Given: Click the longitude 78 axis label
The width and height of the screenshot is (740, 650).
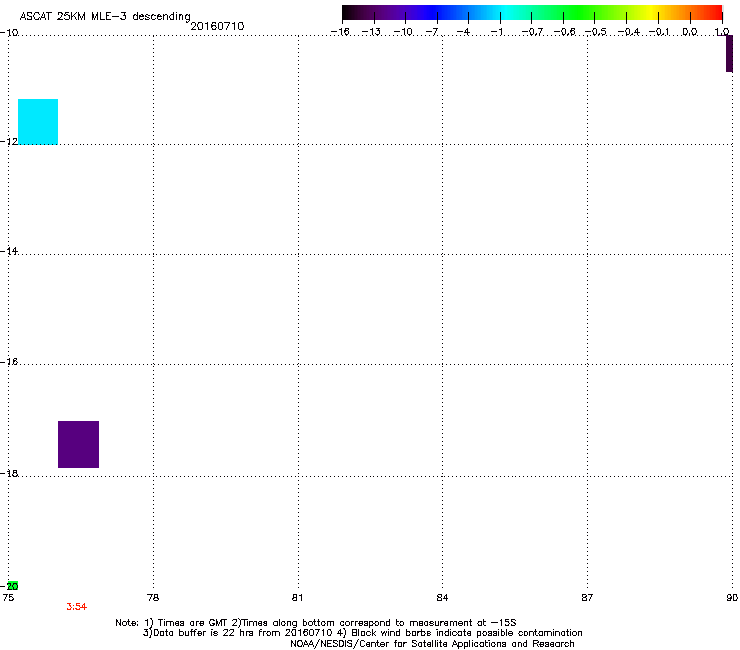Looking at the screenshot, I should [153, 598].
